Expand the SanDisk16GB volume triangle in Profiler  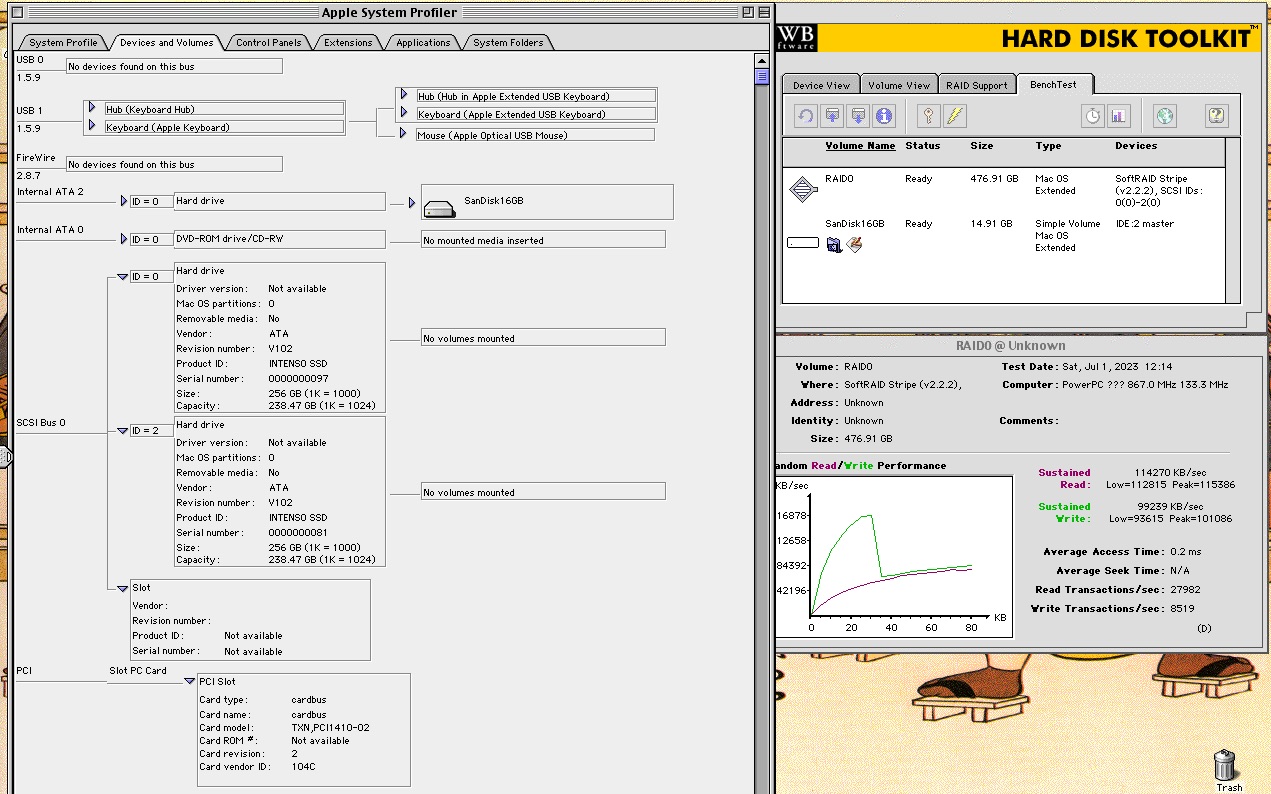point(412,203)
